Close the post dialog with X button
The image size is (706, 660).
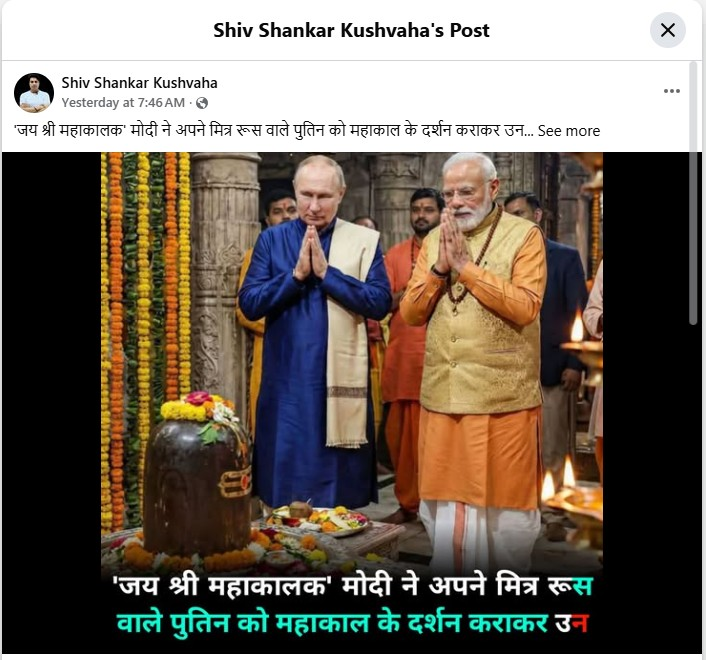pos(667,30)
